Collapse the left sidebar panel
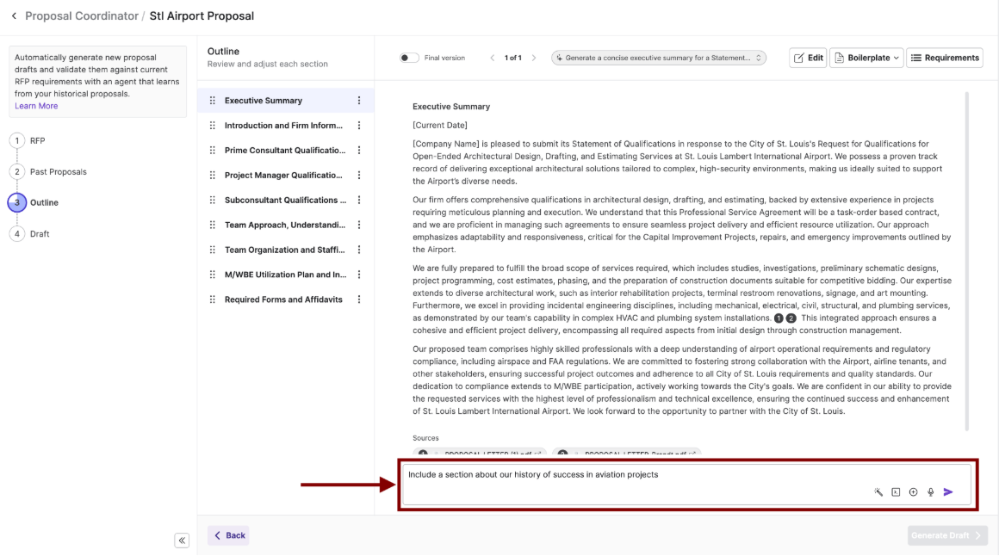Viewport: 999px width, 556px height. [x=182, y=540]
